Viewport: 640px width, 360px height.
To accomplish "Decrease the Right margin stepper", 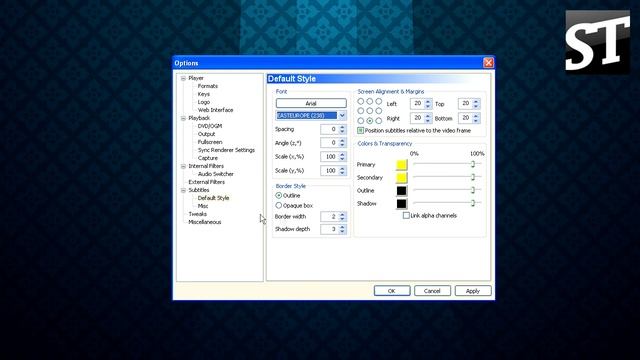I will coord(428,121).
